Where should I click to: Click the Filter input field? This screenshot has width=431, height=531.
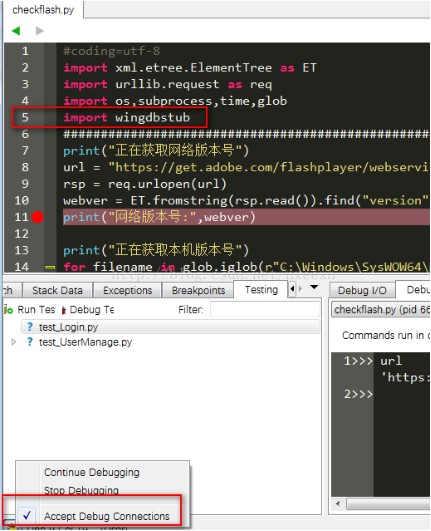tap(265, 310)
